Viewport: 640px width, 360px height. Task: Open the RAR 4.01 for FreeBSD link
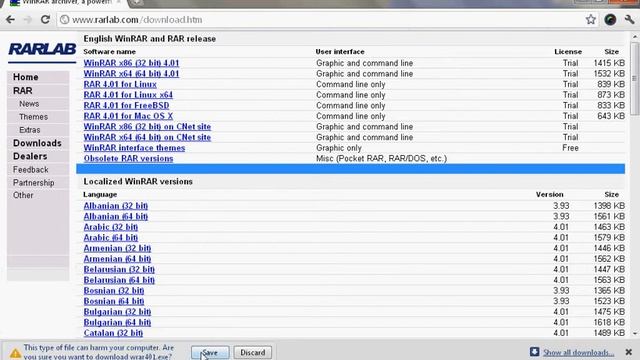tap(126, 105)
